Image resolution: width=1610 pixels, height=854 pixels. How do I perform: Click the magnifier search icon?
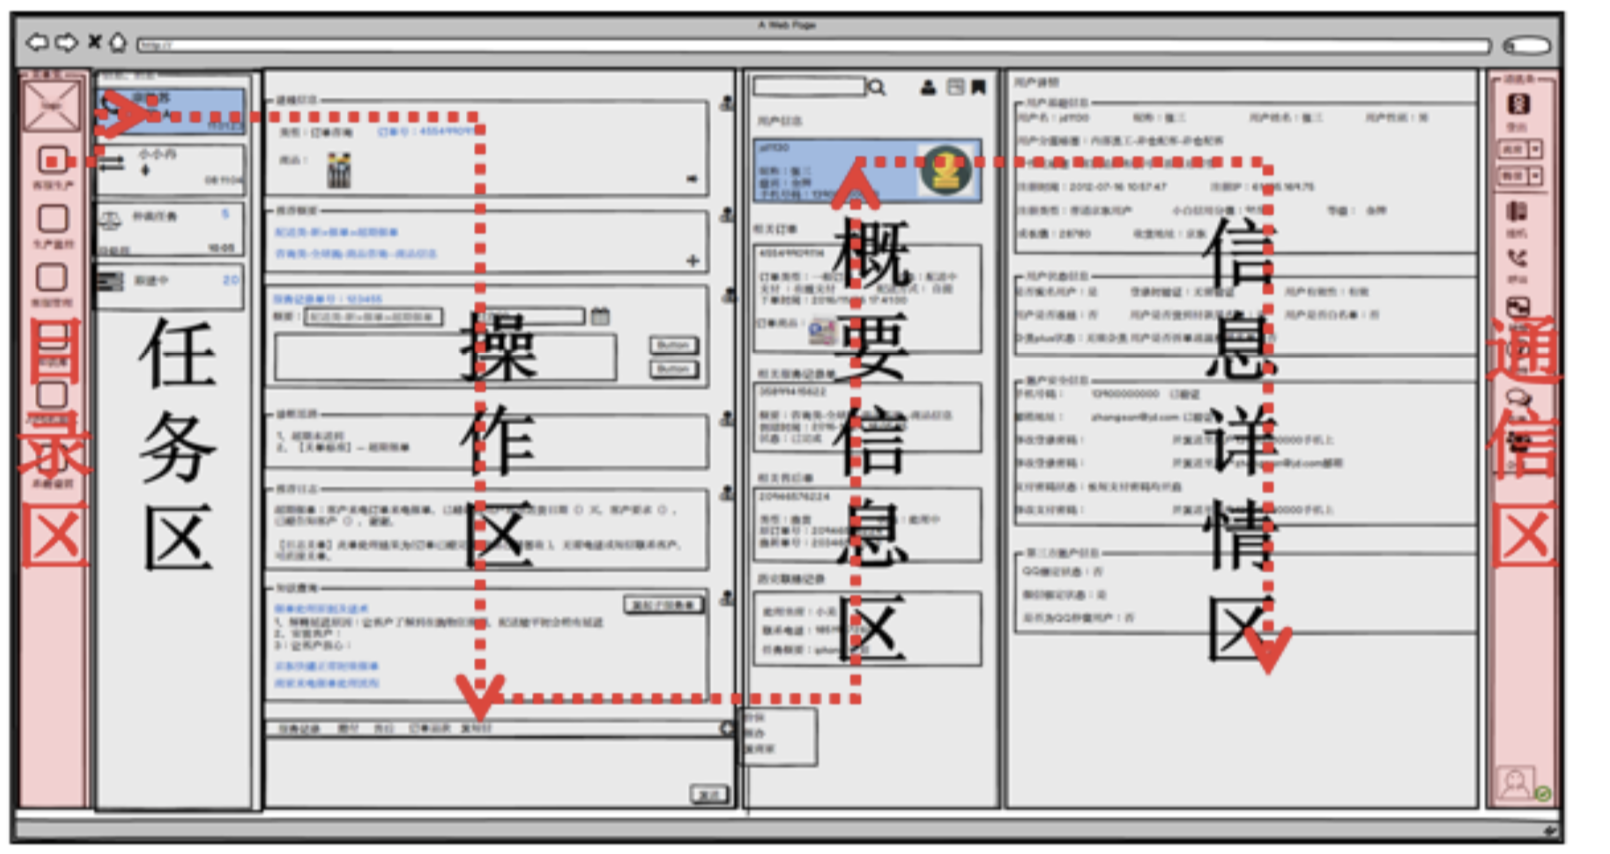[x=877, y=88]
